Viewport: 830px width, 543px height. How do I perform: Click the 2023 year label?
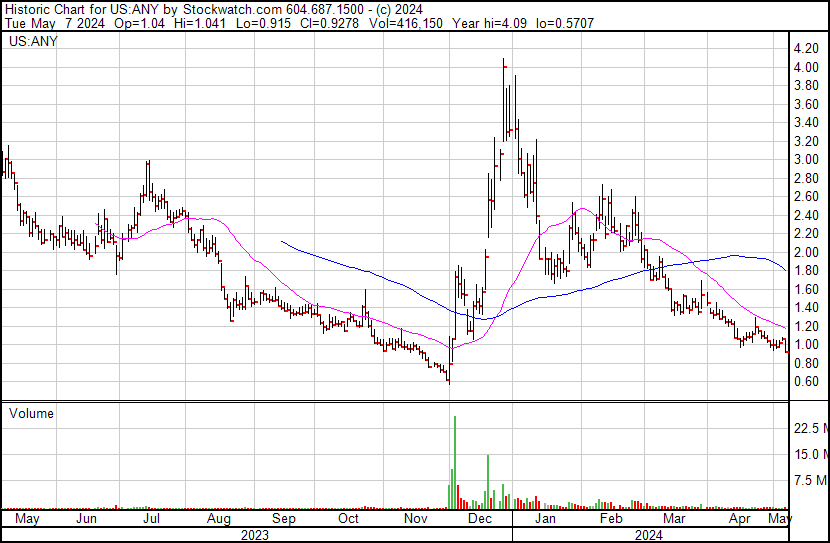(x=256, y=535)
